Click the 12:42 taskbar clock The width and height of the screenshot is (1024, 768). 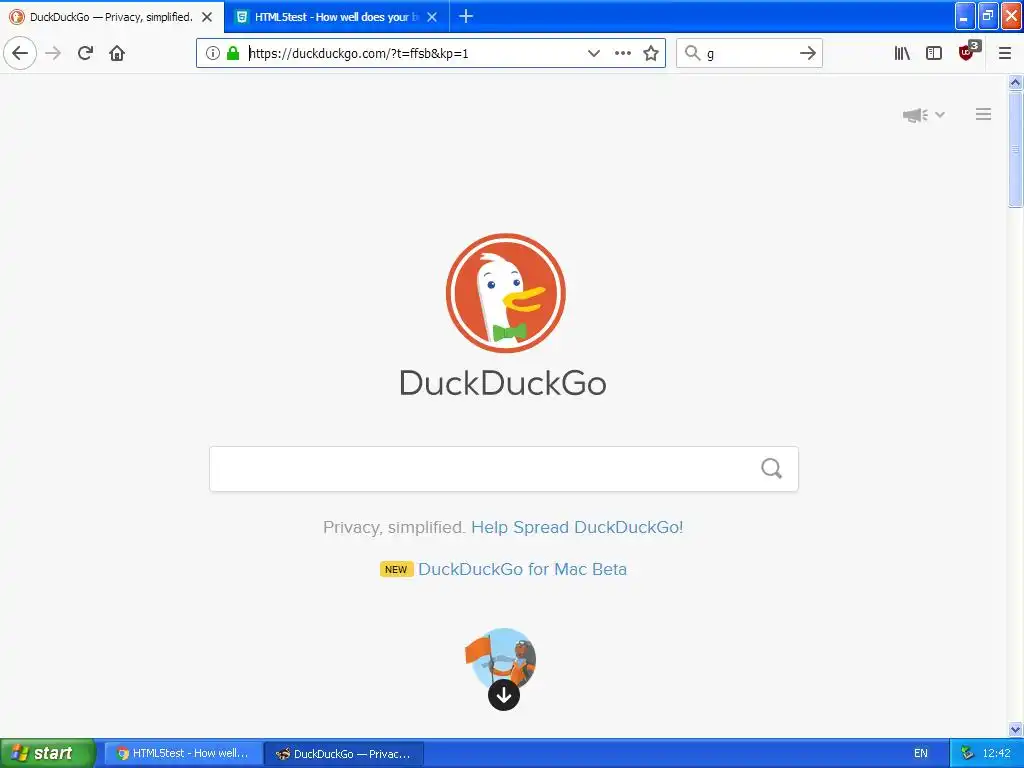(x=997, y=753)
